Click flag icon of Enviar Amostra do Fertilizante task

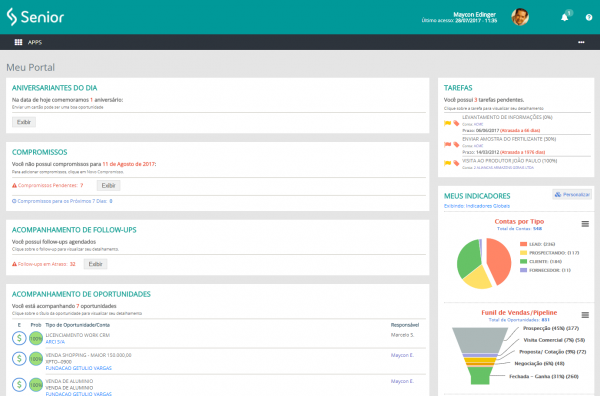447,145
